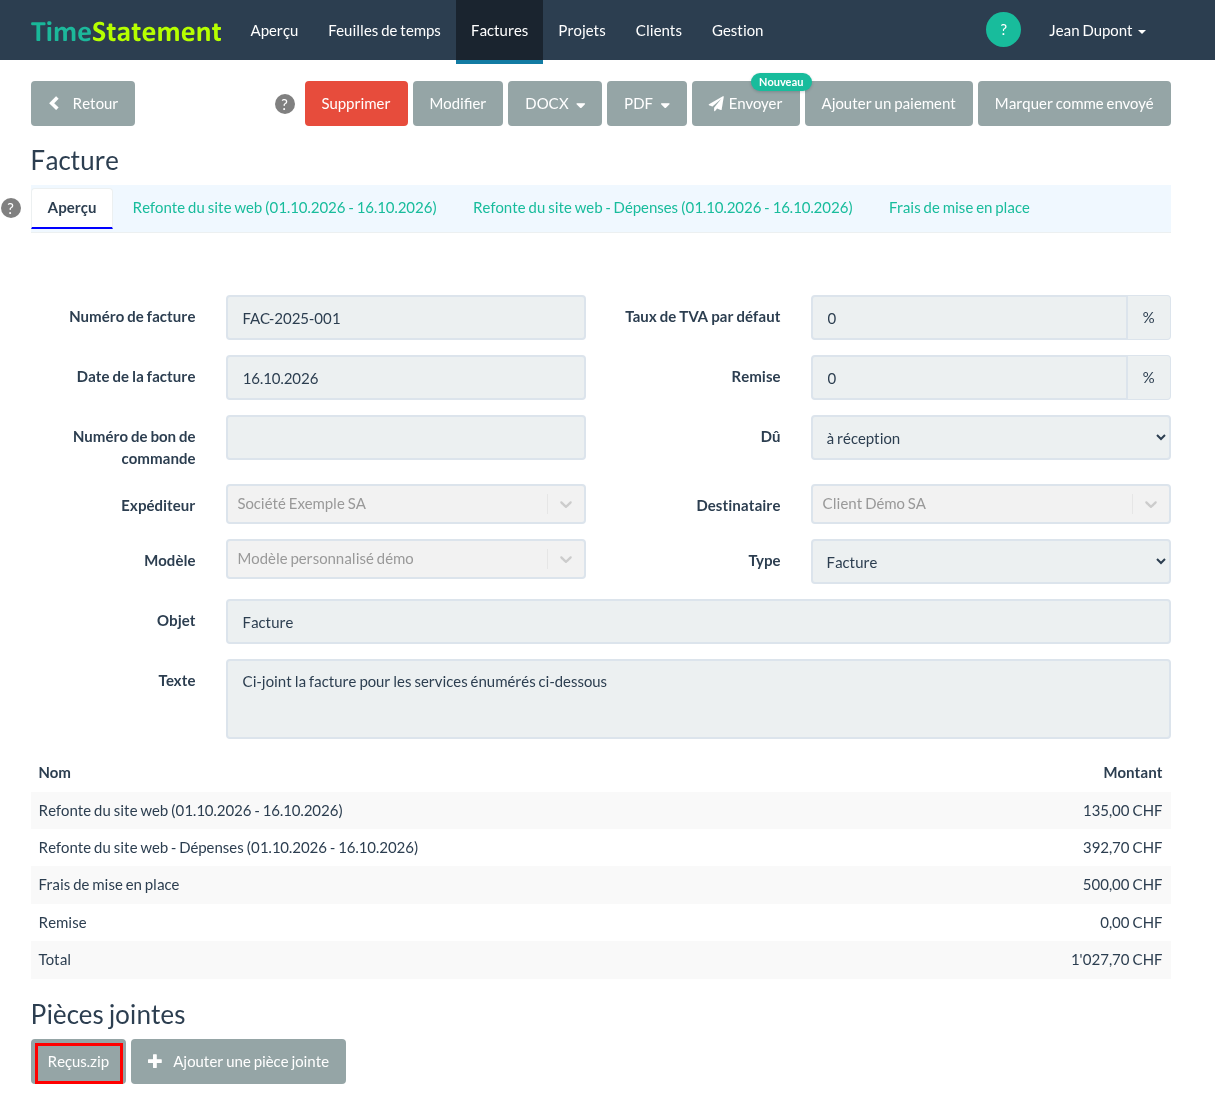Screen dimensions: 1215x1103
Task: Click the 1'027,70 CHF total amount
Action: click(x=1116, y=960)
